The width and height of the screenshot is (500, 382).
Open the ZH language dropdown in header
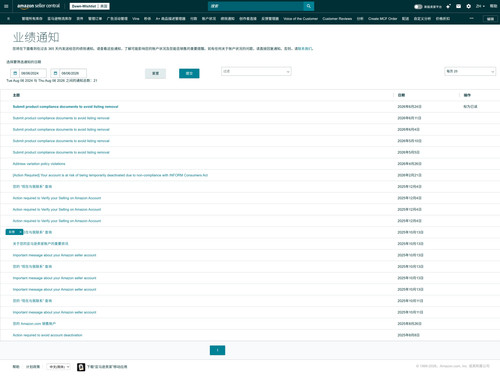(x=480, y=6)
